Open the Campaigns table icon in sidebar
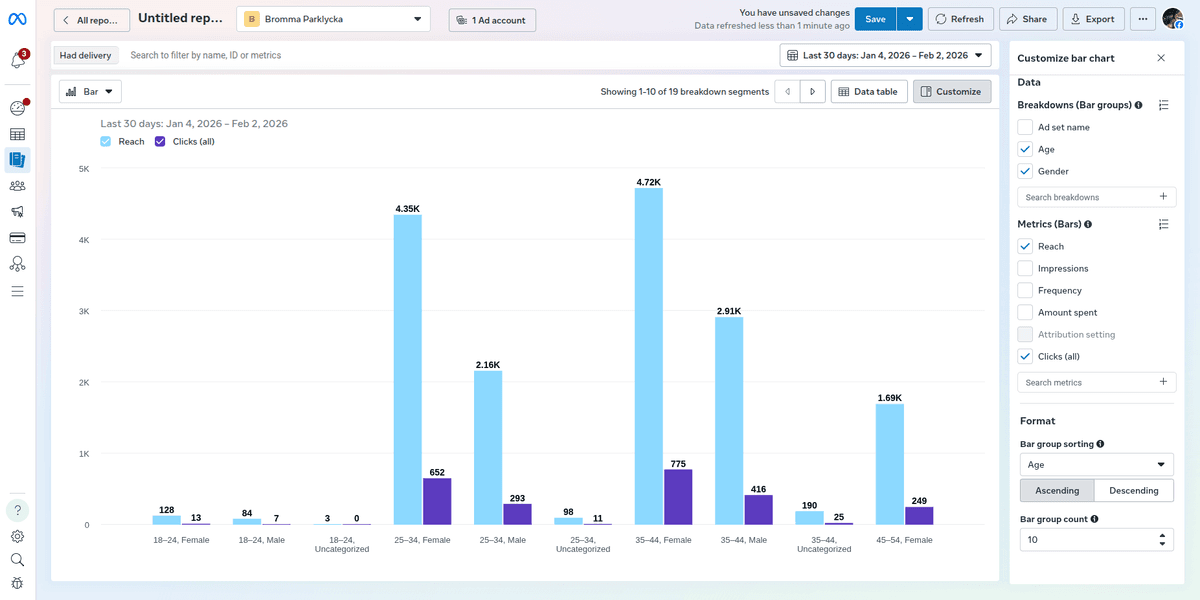1200x600 pixels. (18, 134)
